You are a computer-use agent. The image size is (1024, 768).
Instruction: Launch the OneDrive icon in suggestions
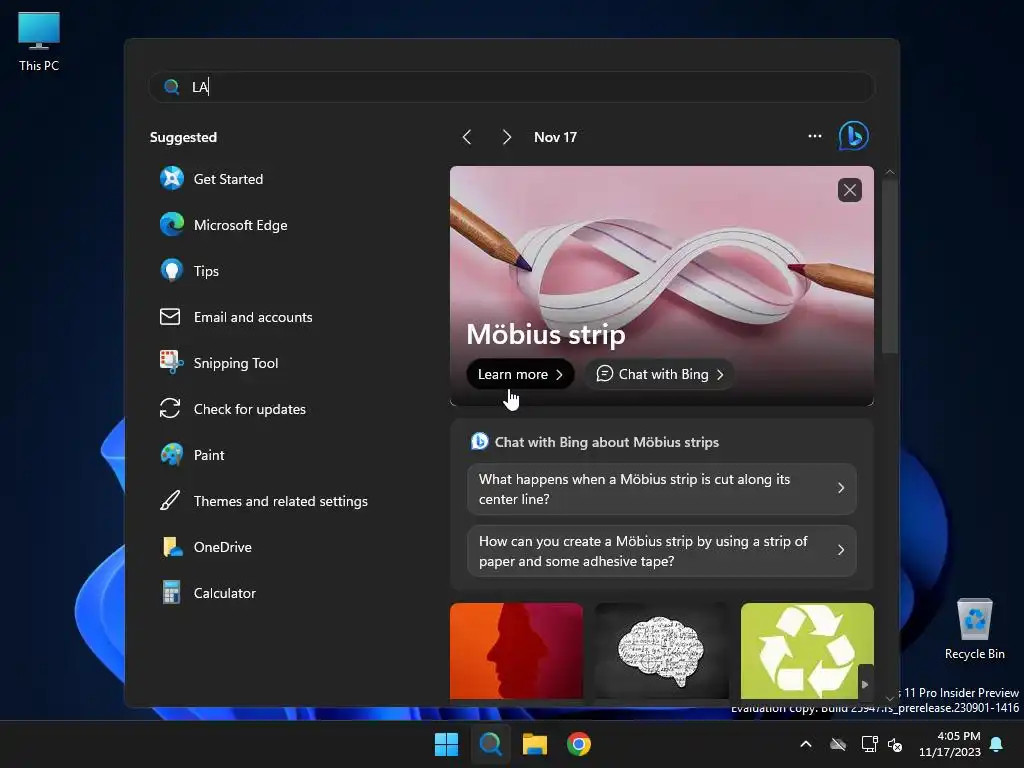pos(172,547)
